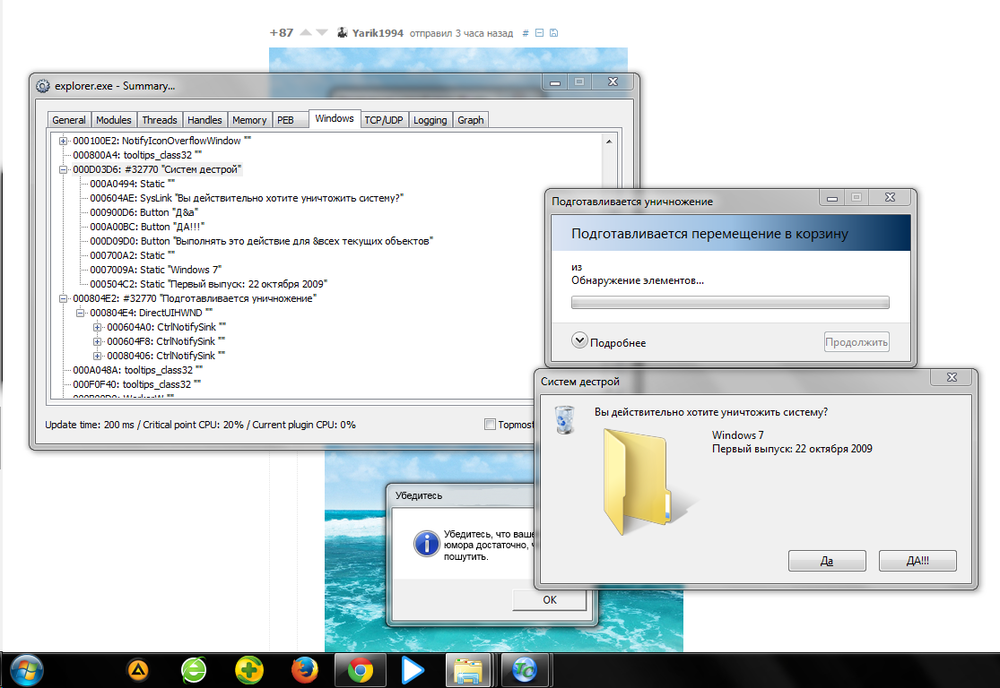Click the Windows Start orb
The image size is (1000, 688).
(x=24, y=667)
